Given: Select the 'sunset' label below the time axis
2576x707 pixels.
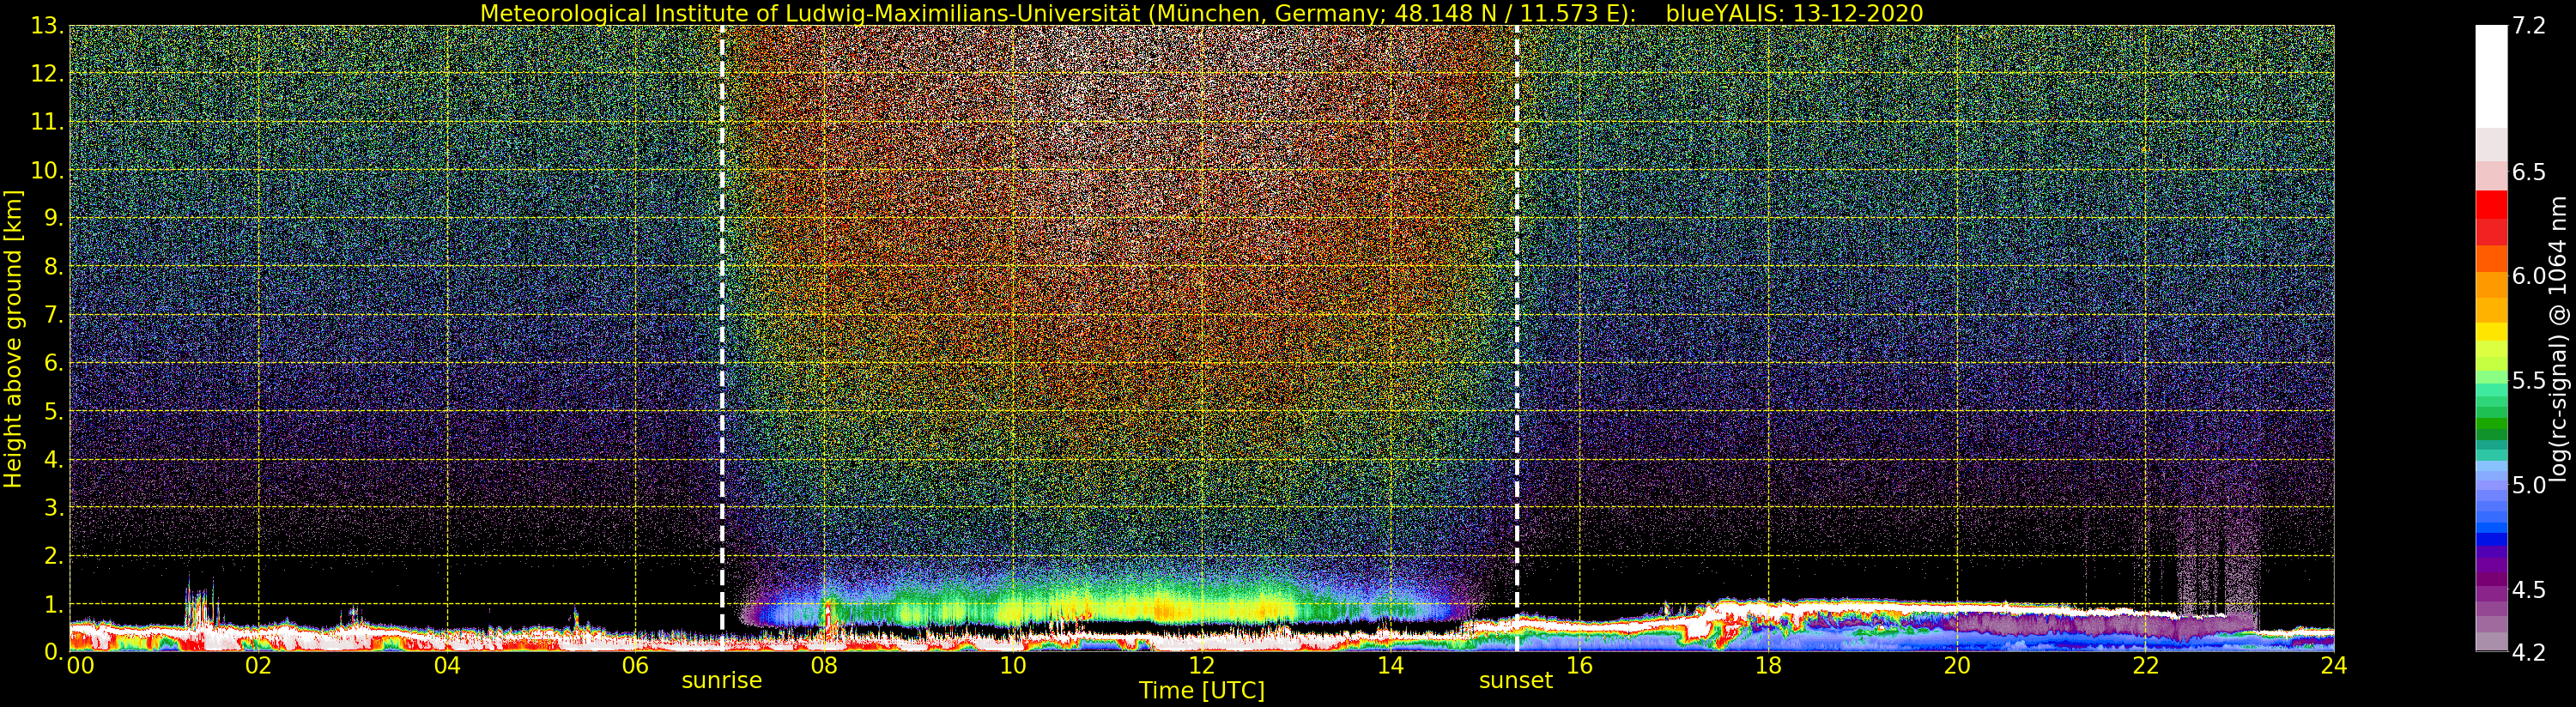Looking at the screenshot, I should click(x=1515, y=681).
